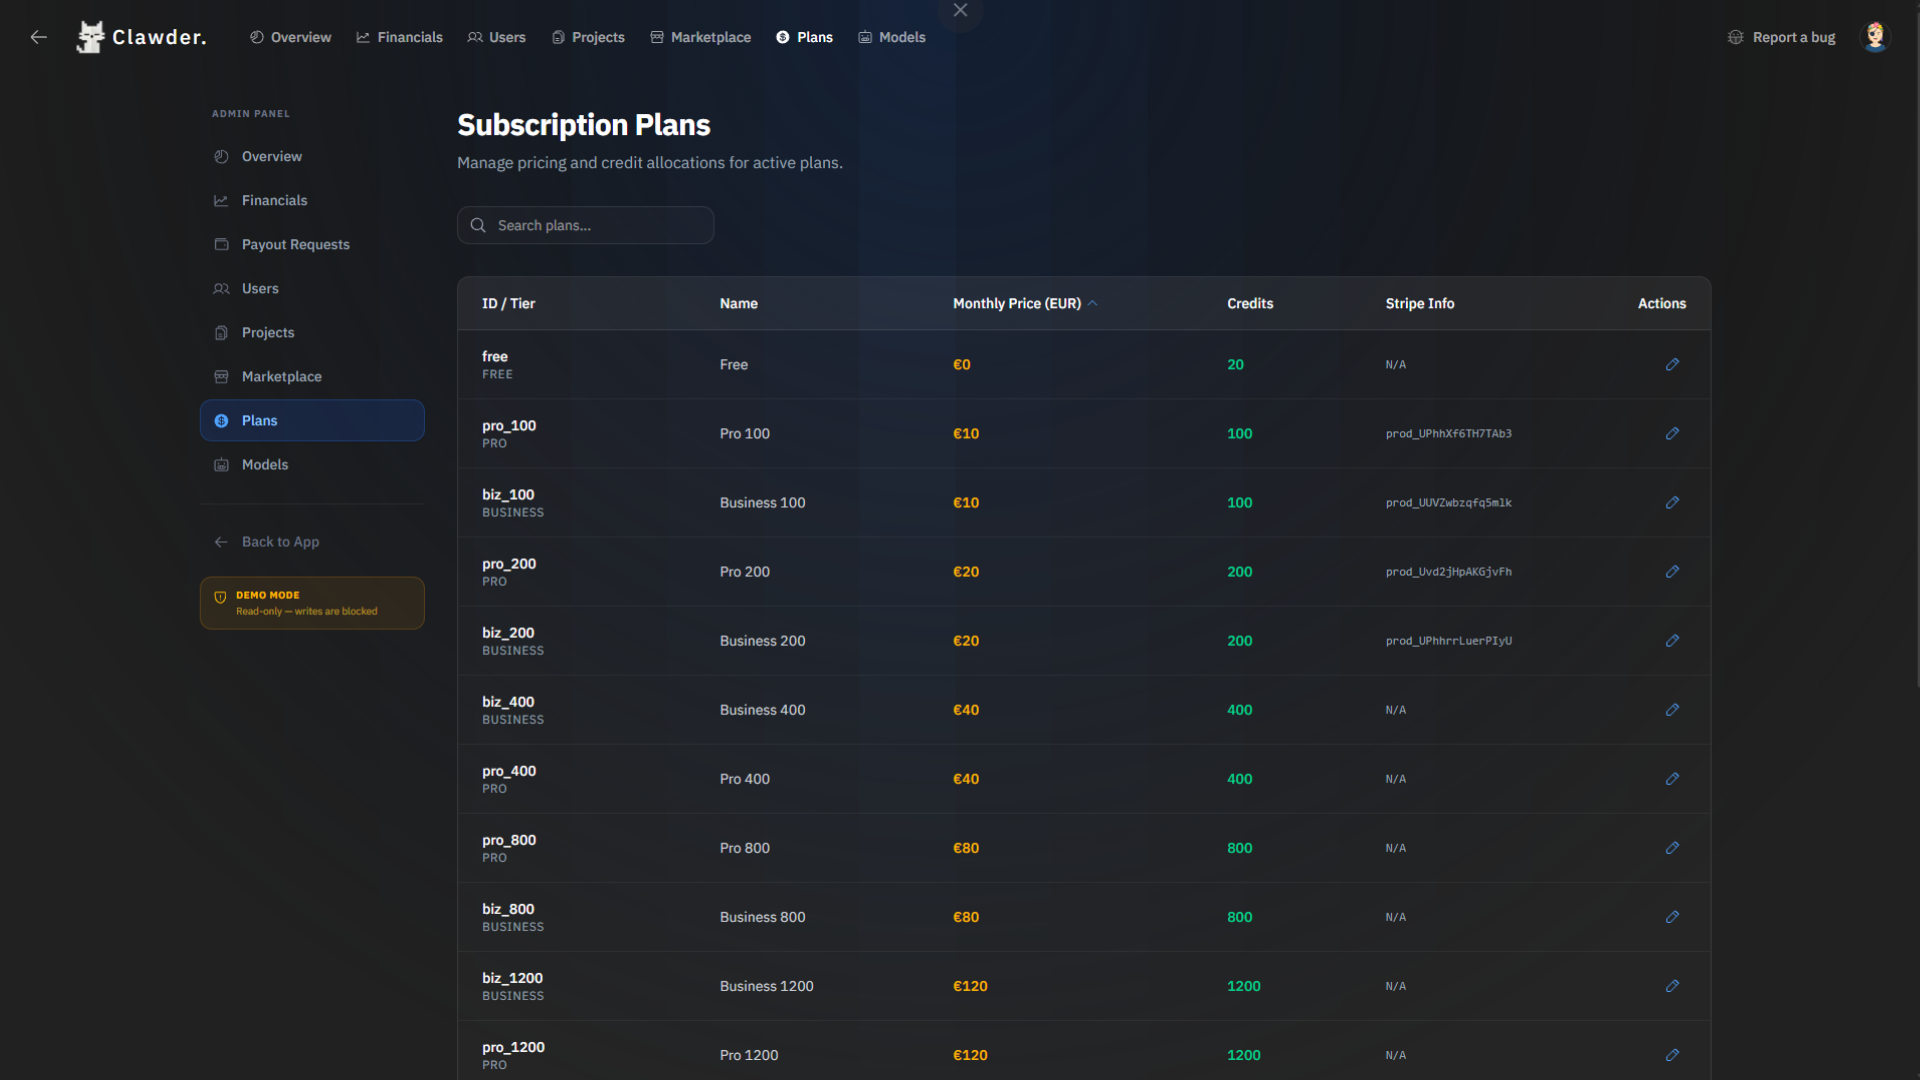1920x1080 pixels.
Task: Go back using top-left arrow
Action: [39, 37]
